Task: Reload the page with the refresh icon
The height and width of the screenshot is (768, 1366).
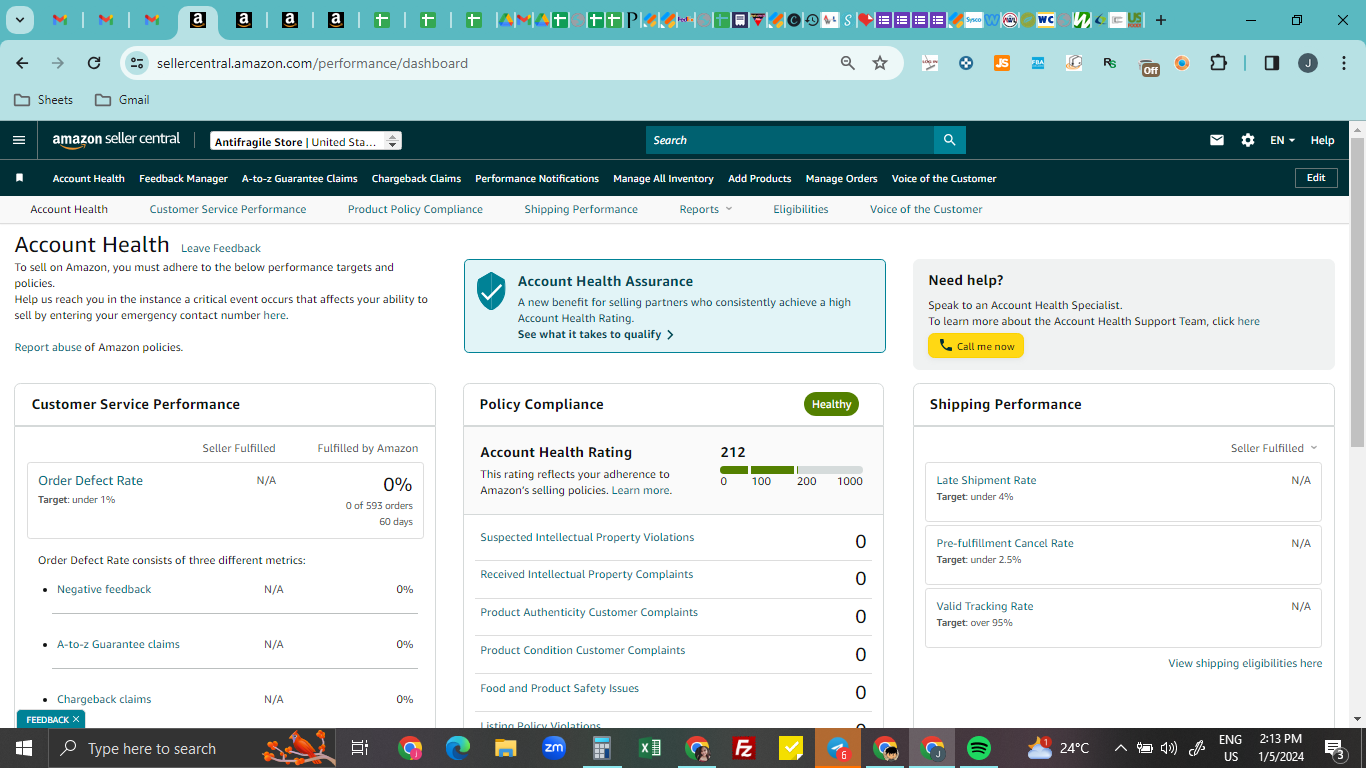Action: pyautogui.click(x=94, y=63)
